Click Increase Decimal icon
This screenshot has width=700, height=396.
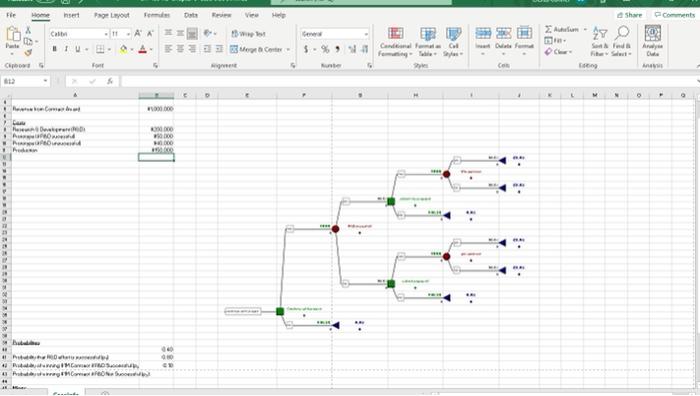(x=352, y=49)
